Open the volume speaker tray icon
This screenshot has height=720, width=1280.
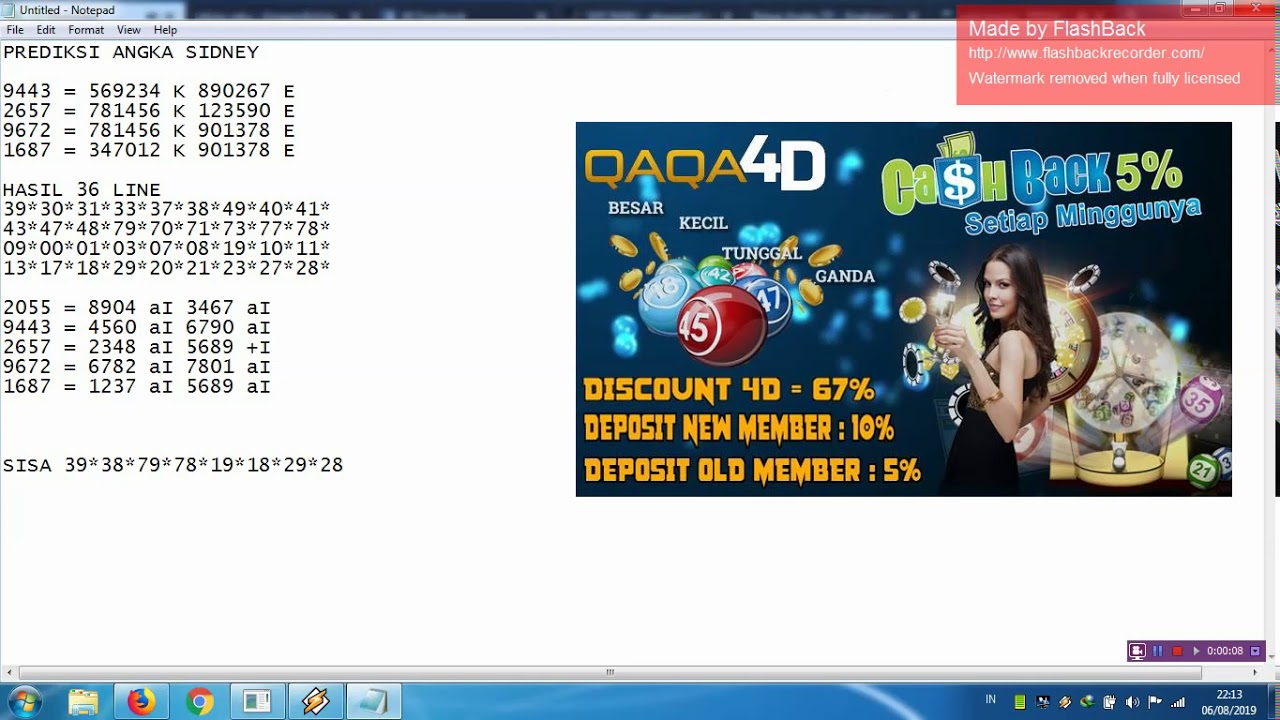(1132, 702)
